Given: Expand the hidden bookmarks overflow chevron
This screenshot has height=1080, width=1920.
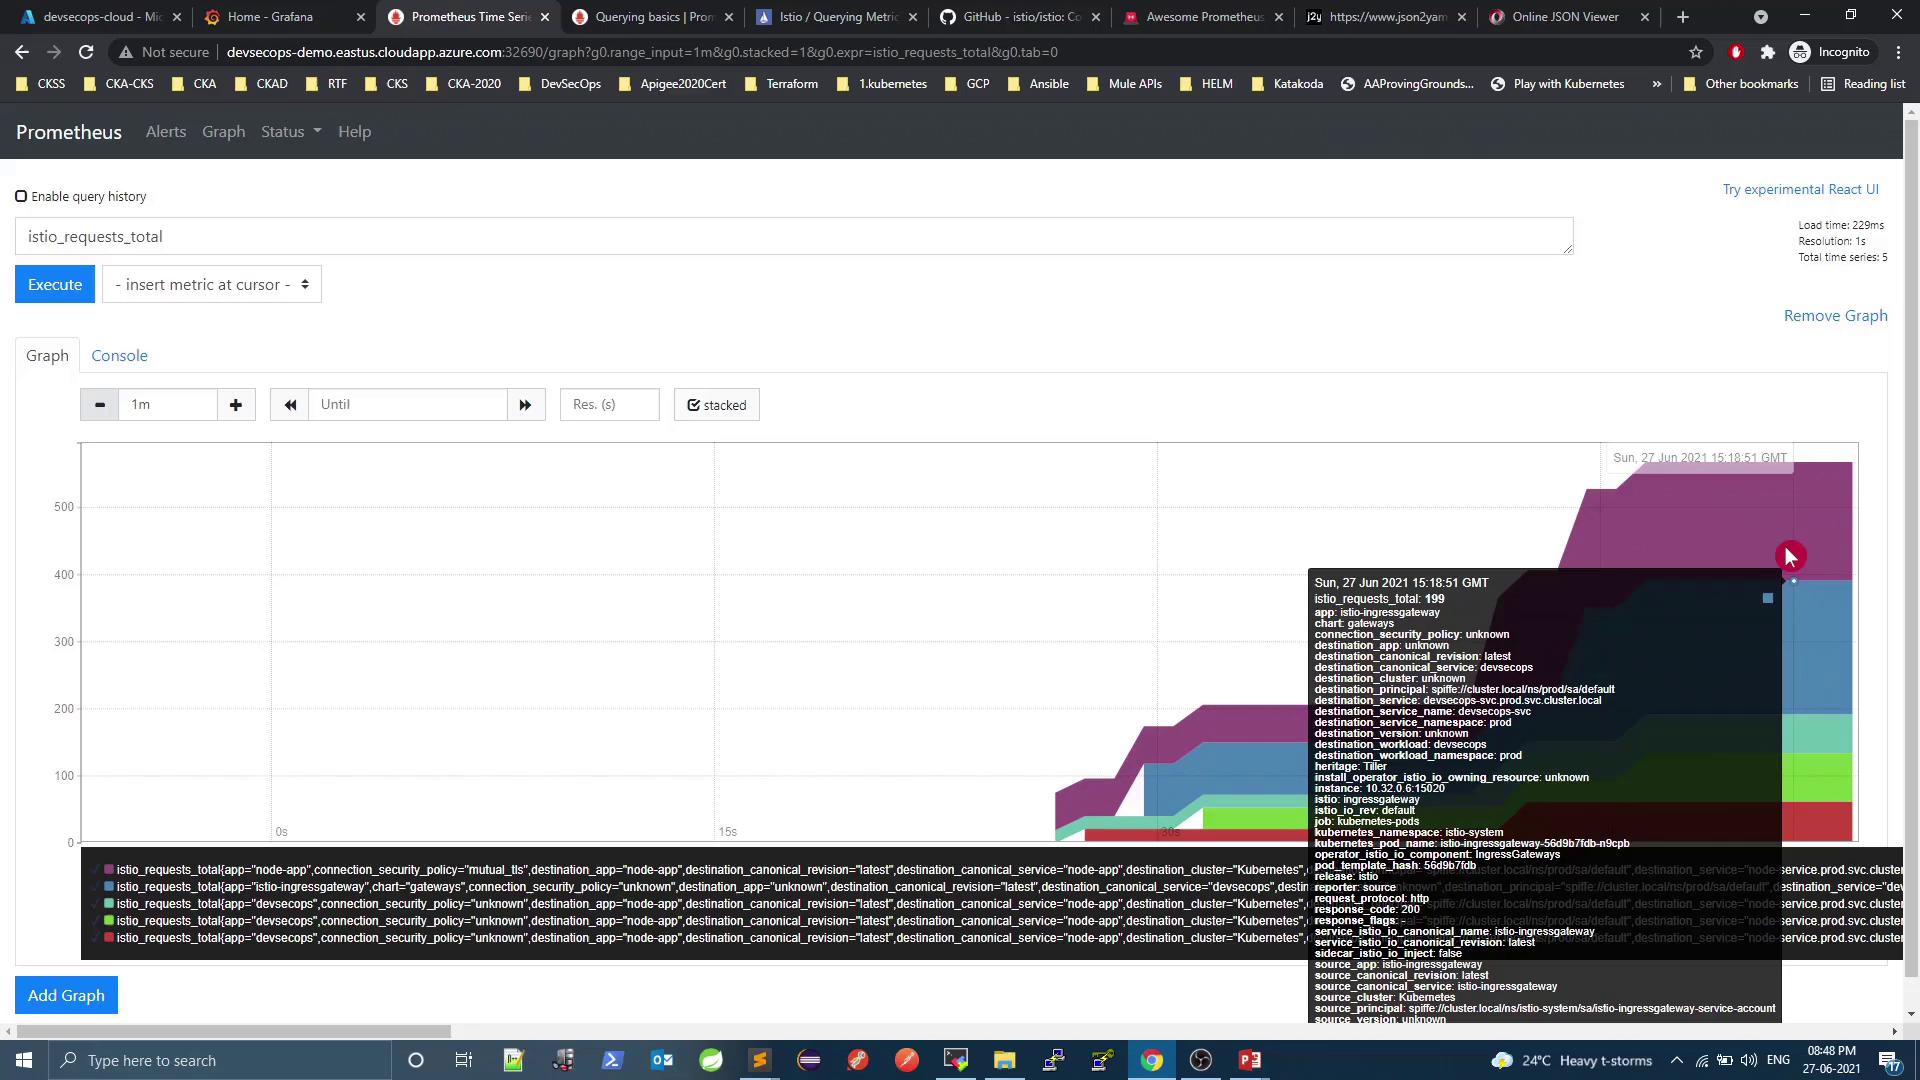Looking at the screenshot, I should [1657, 84].
